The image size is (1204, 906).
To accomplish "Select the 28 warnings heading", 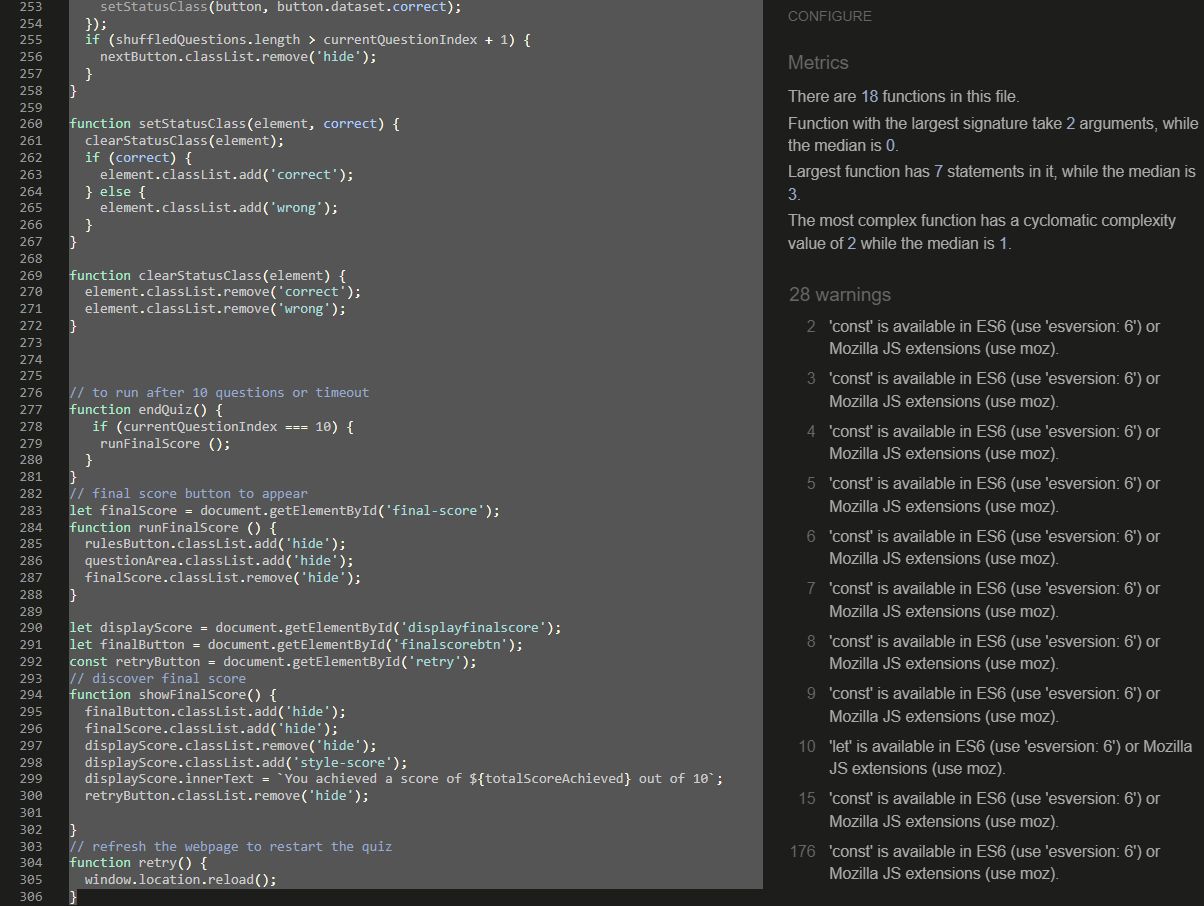I will 839,294.
